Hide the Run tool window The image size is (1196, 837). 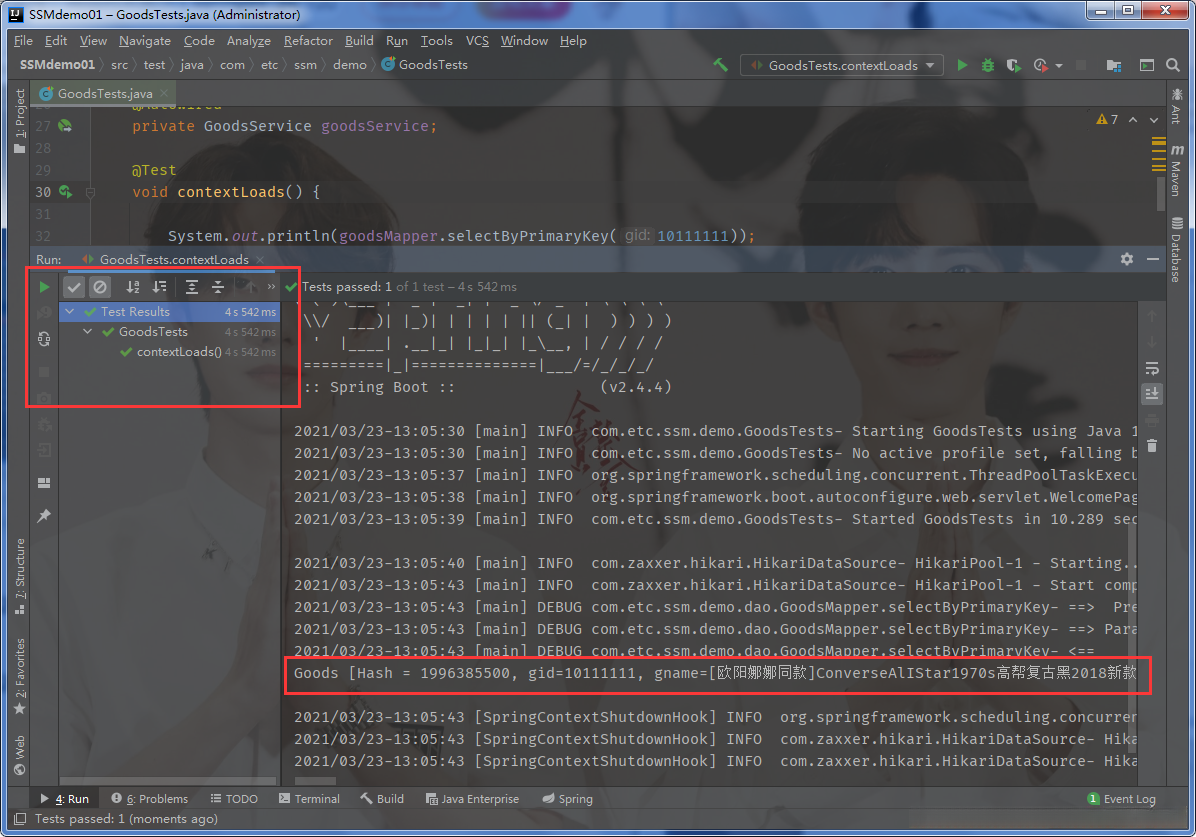pyautogui.click(x=1153, y=259)
